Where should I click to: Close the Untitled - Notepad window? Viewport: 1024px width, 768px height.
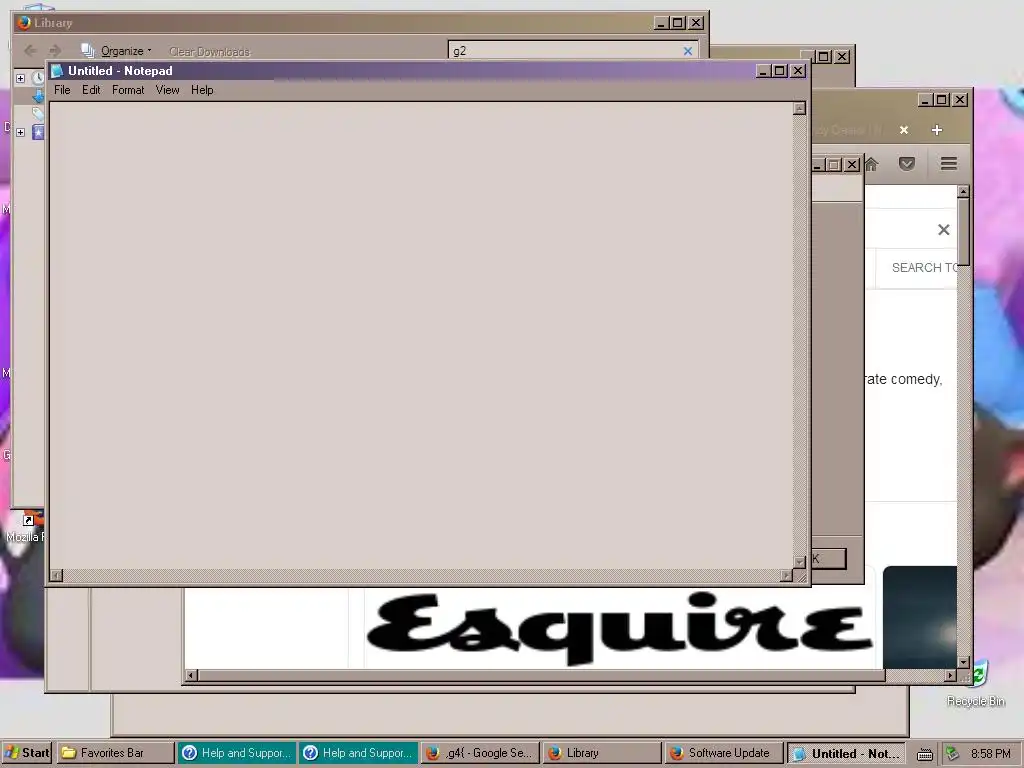798,71
